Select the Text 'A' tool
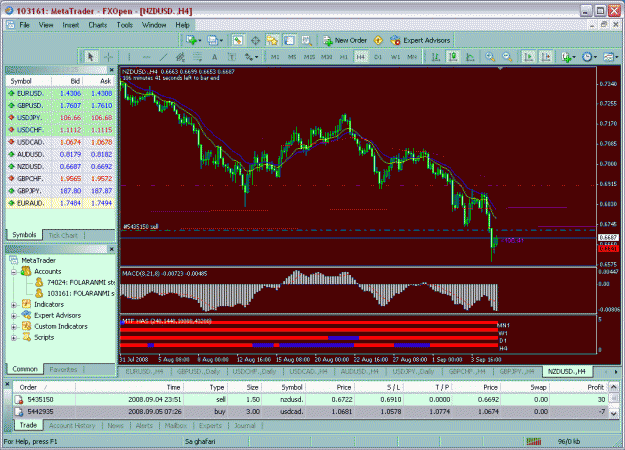Viewport: 625px width, 450px height. click(x=214, y=57)
